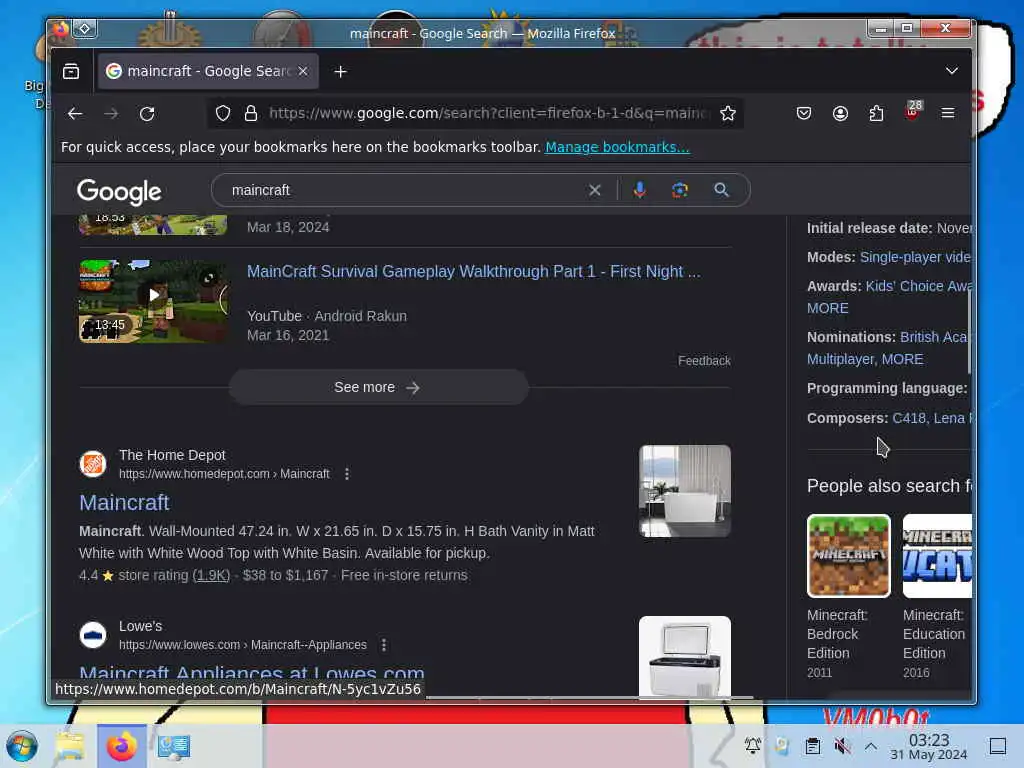Click the Lowe's appliance product thumbnail
1024x768 pixels.
[x=684, y=656]
